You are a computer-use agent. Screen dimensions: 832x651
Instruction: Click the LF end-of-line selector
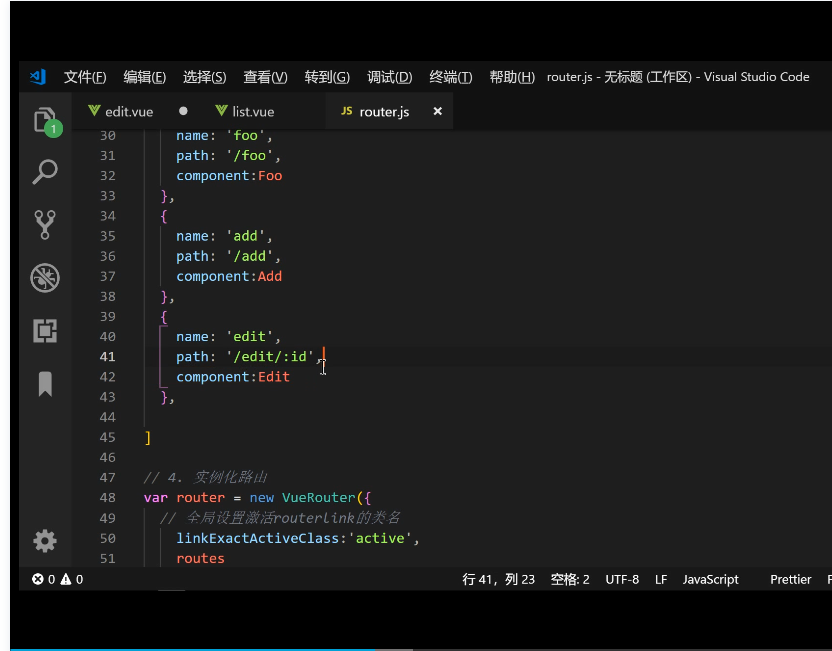pyautogui.click(x=661, y=579)
